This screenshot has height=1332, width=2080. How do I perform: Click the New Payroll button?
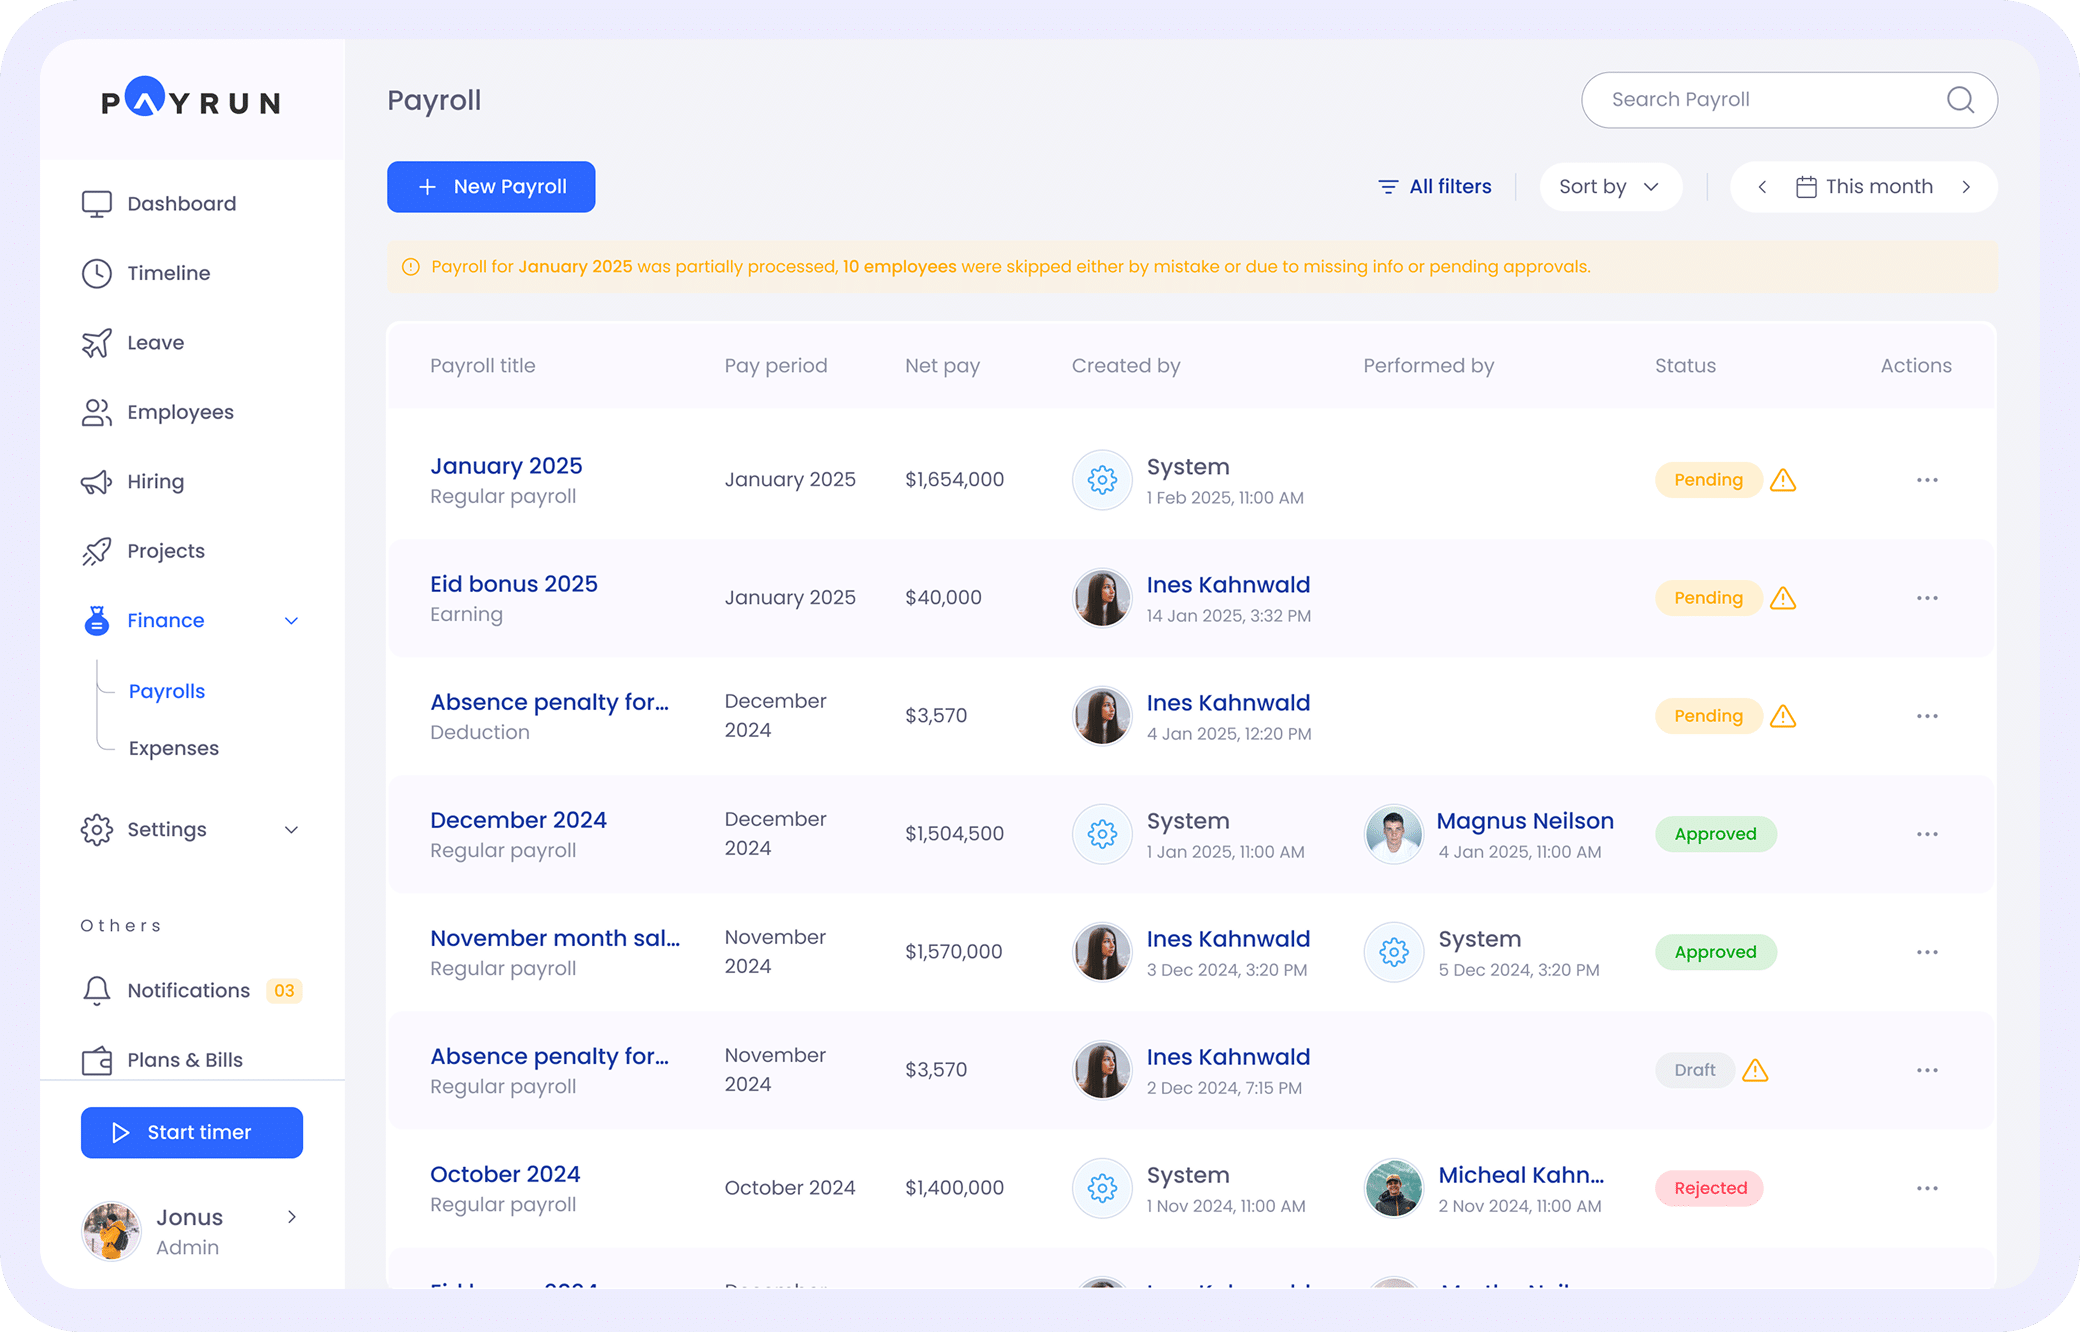491,187
